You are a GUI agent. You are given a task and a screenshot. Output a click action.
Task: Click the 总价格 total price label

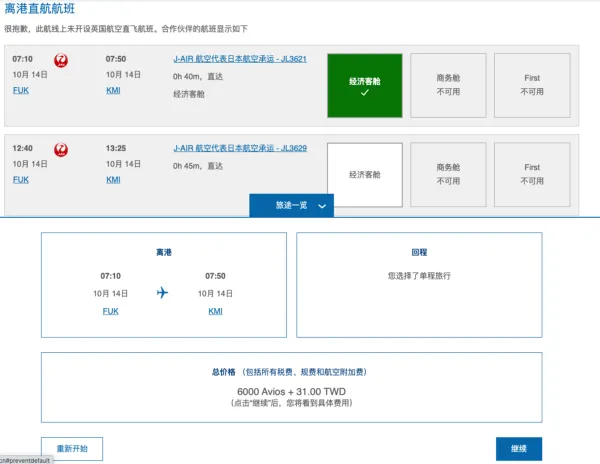click(x=224, y=372)
